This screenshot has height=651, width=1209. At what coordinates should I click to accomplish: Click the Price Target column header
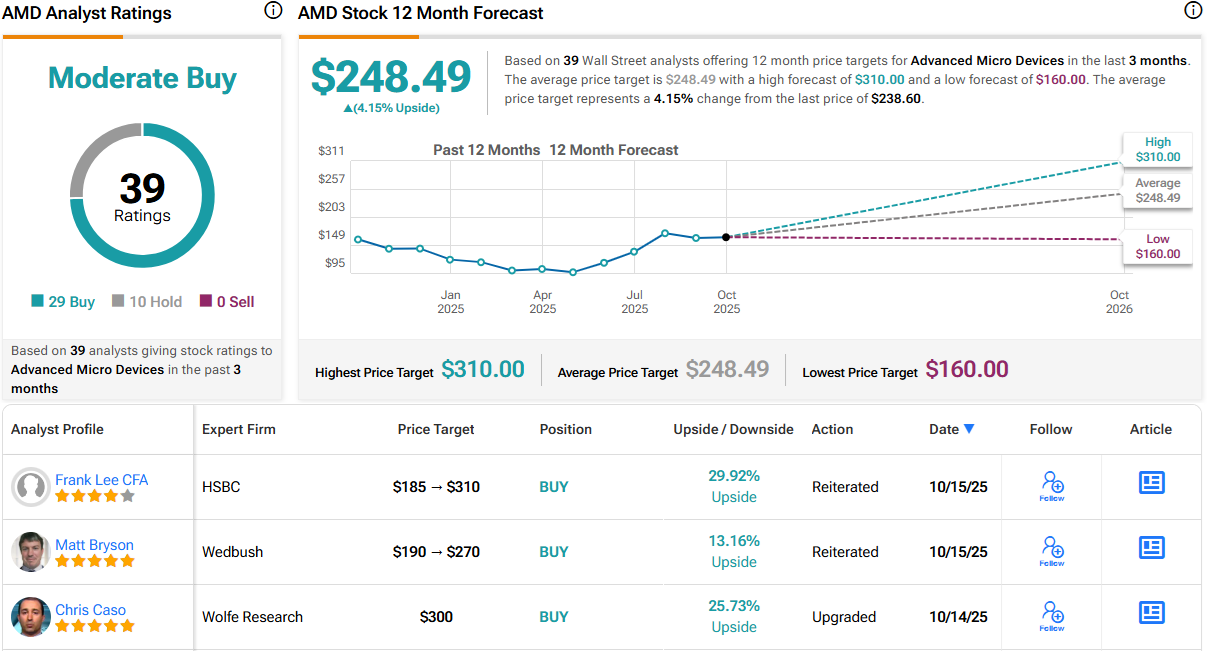pos(436,429)
